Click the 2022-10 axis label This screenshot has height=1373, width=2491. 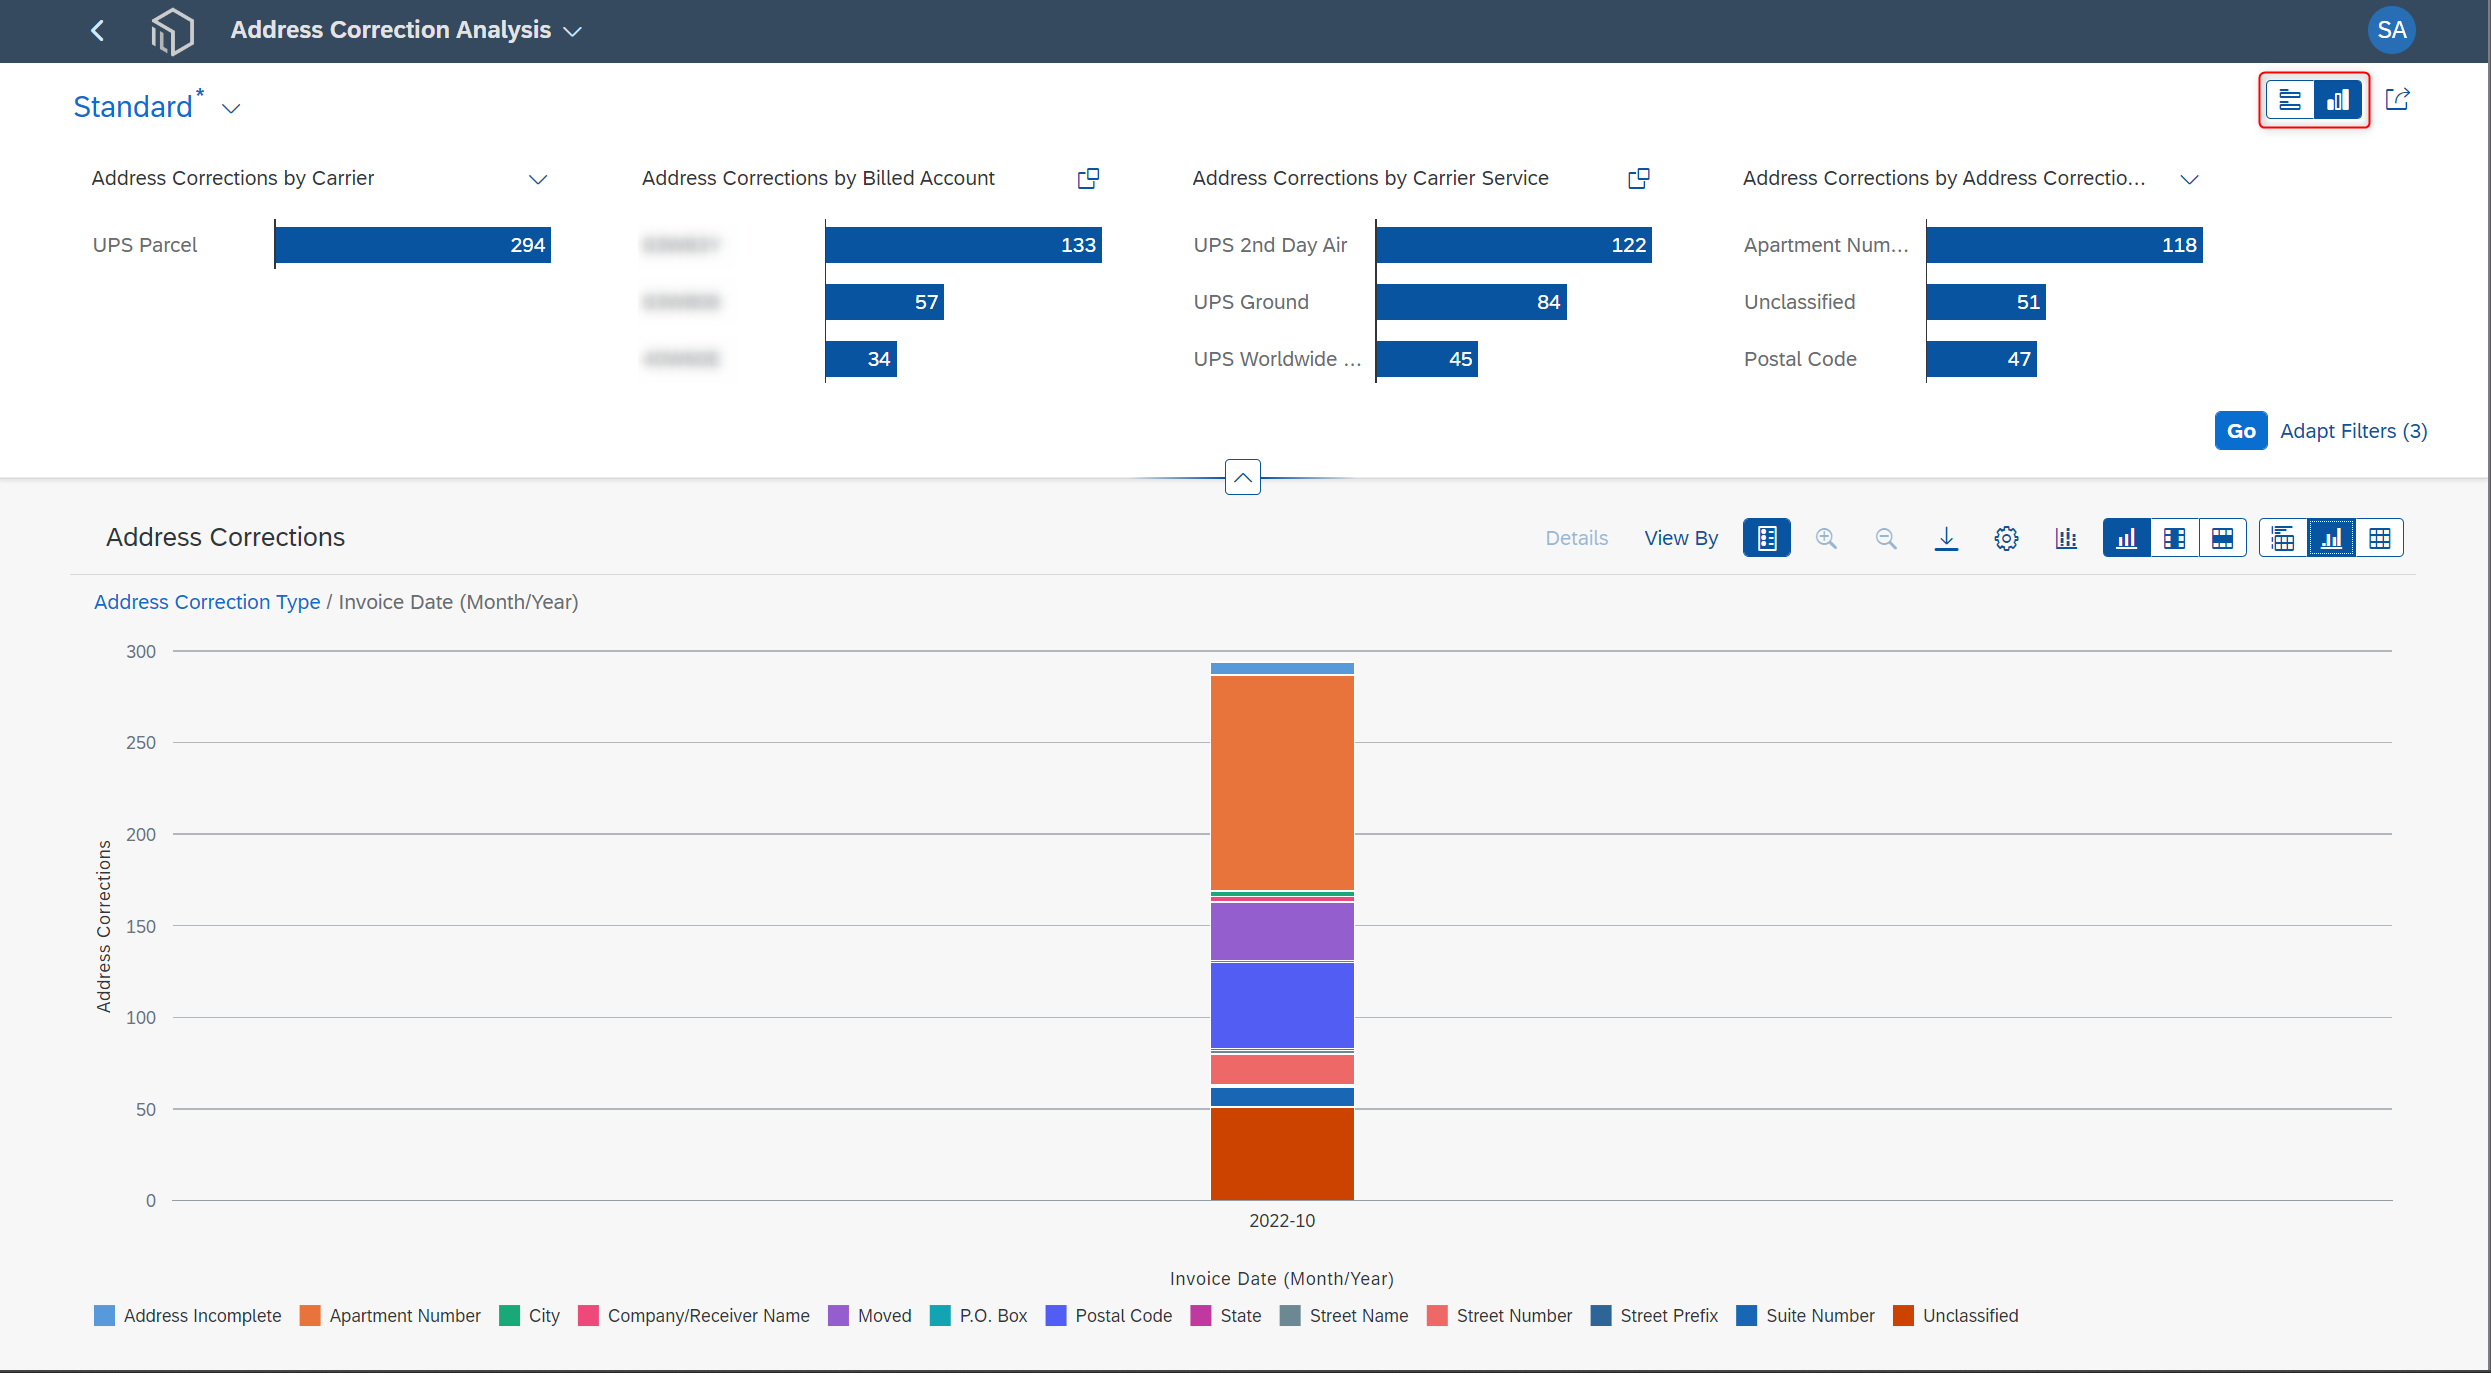(1282, 1221)
